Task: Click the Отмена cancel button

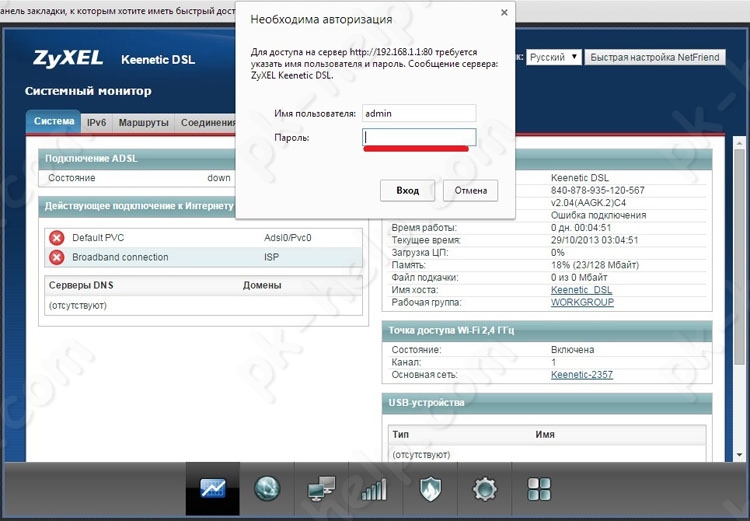Action: click(x=471, y=190)
